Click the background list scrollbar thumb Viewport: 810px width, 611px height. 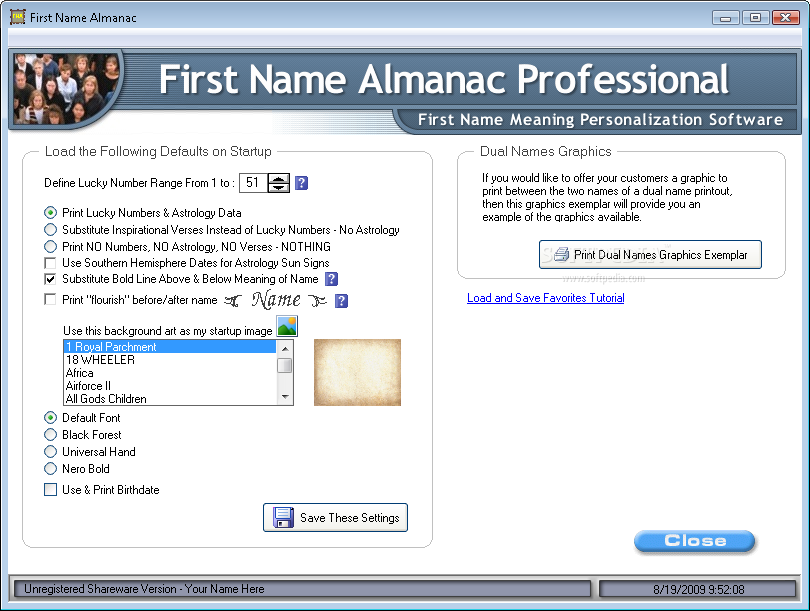(285, 366)
